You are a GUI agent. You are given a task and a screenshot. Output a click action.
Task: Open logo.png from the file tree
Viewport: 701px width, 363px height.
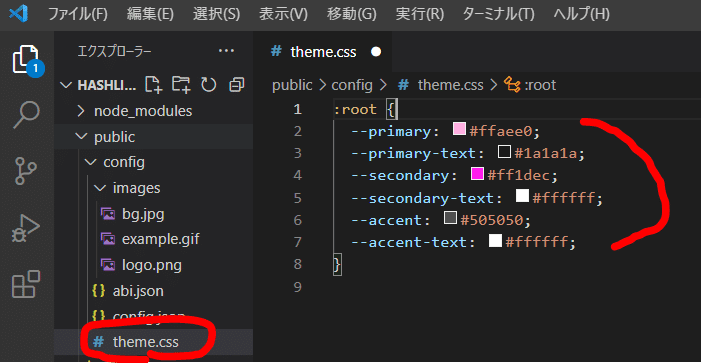152,265
